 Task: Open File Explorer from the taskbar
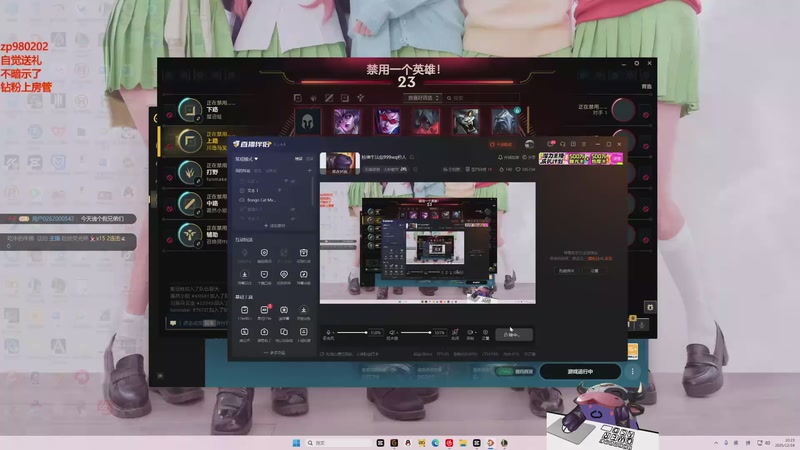[x=463, y=443]
